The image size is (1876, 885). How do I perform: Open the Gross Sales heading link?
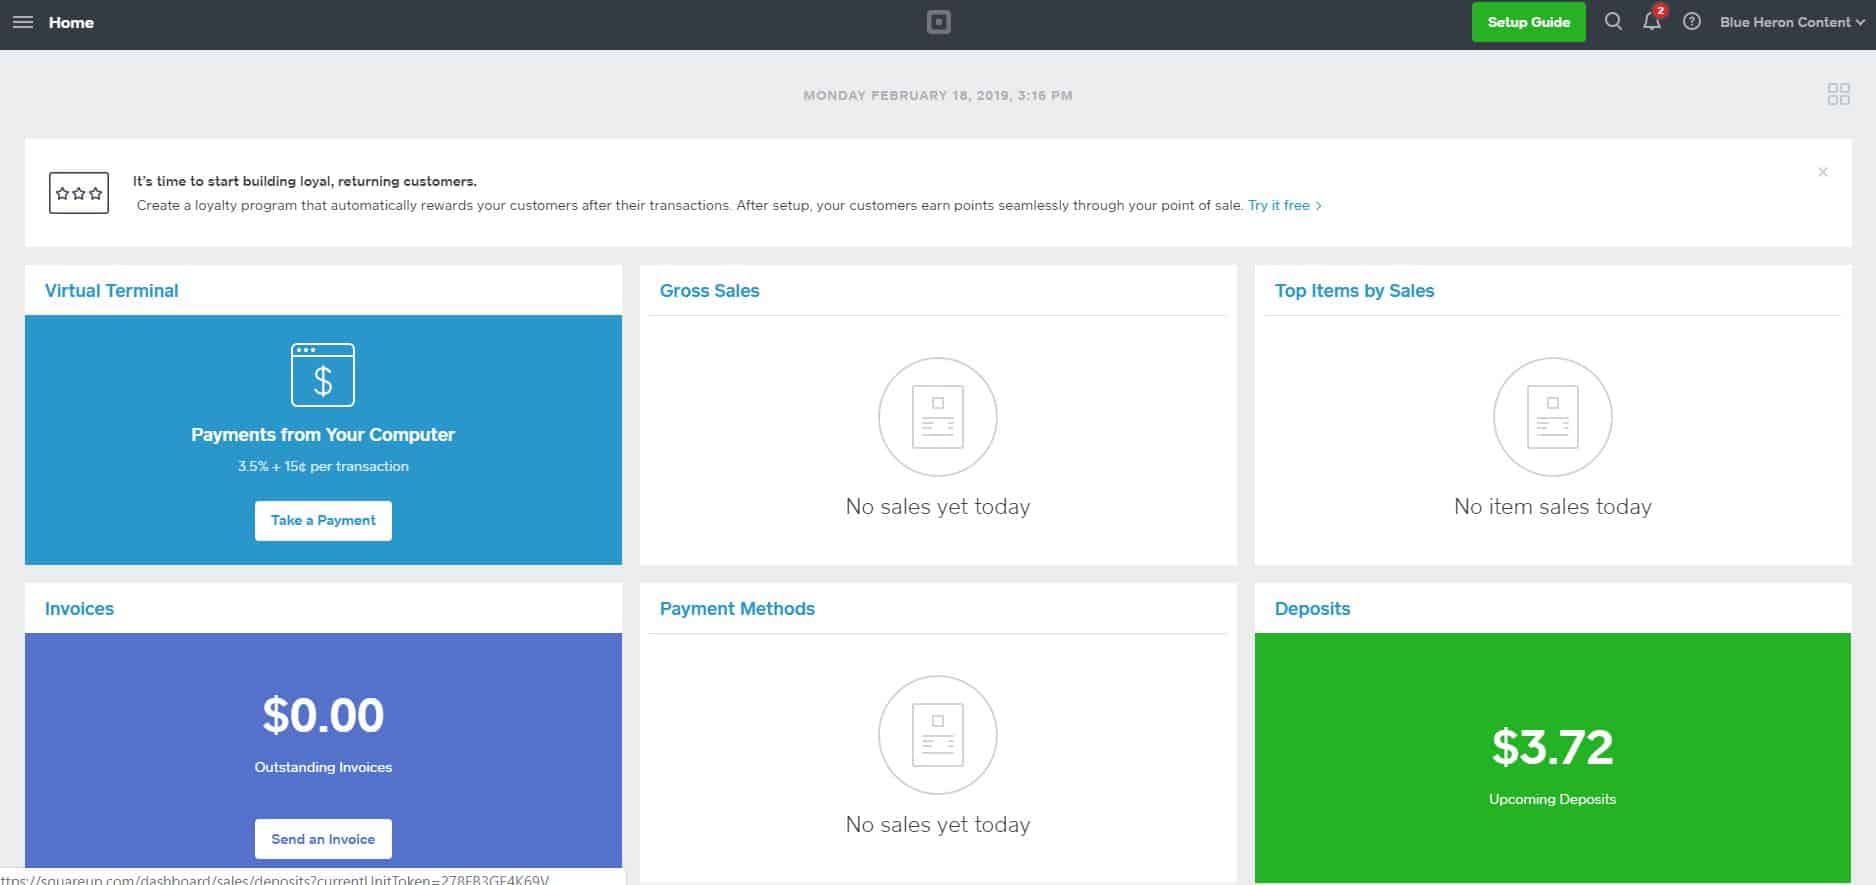709,291
